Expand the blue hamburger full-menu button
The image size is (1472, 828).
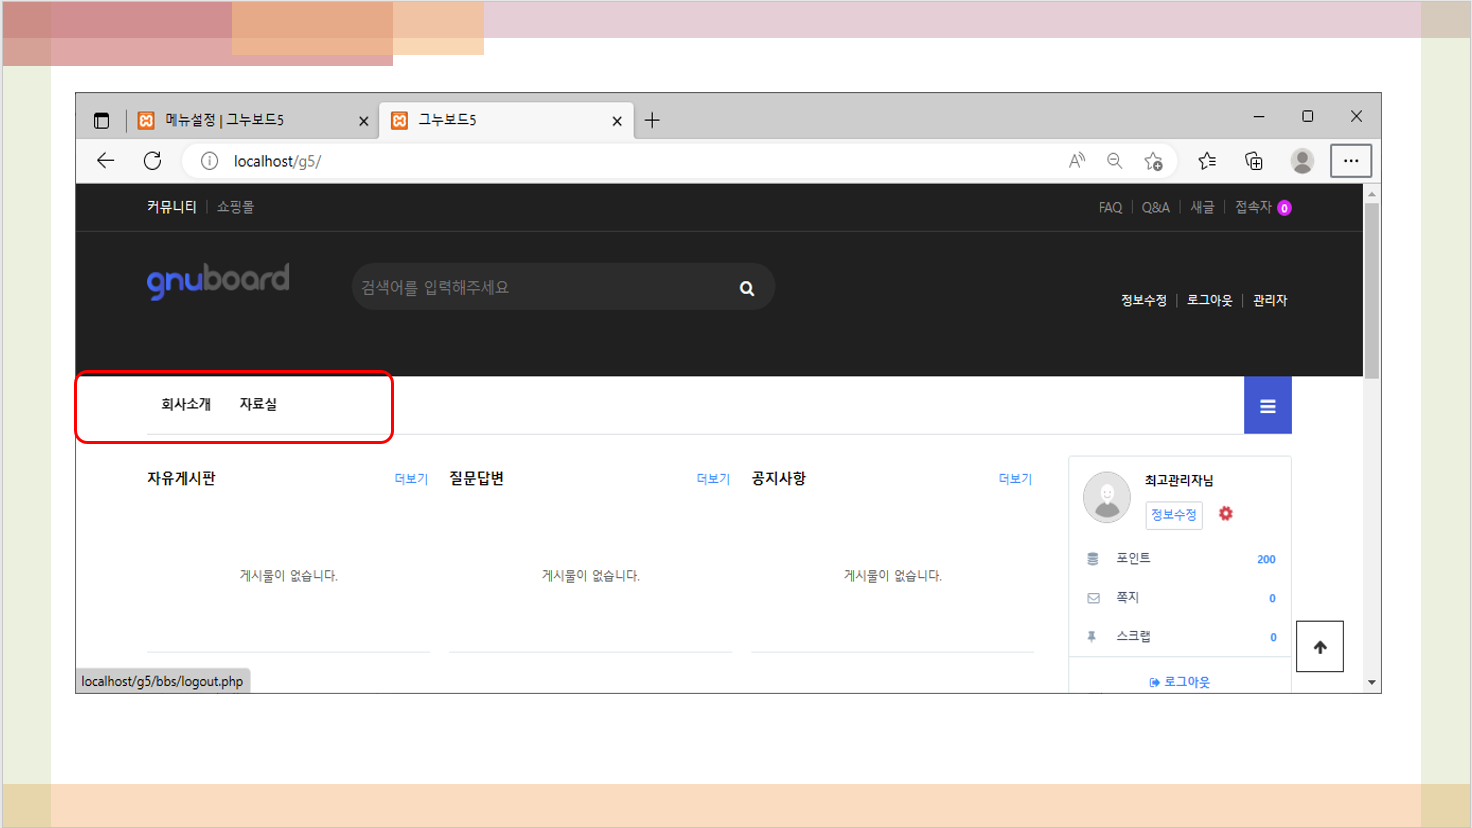click(1268, 405)
